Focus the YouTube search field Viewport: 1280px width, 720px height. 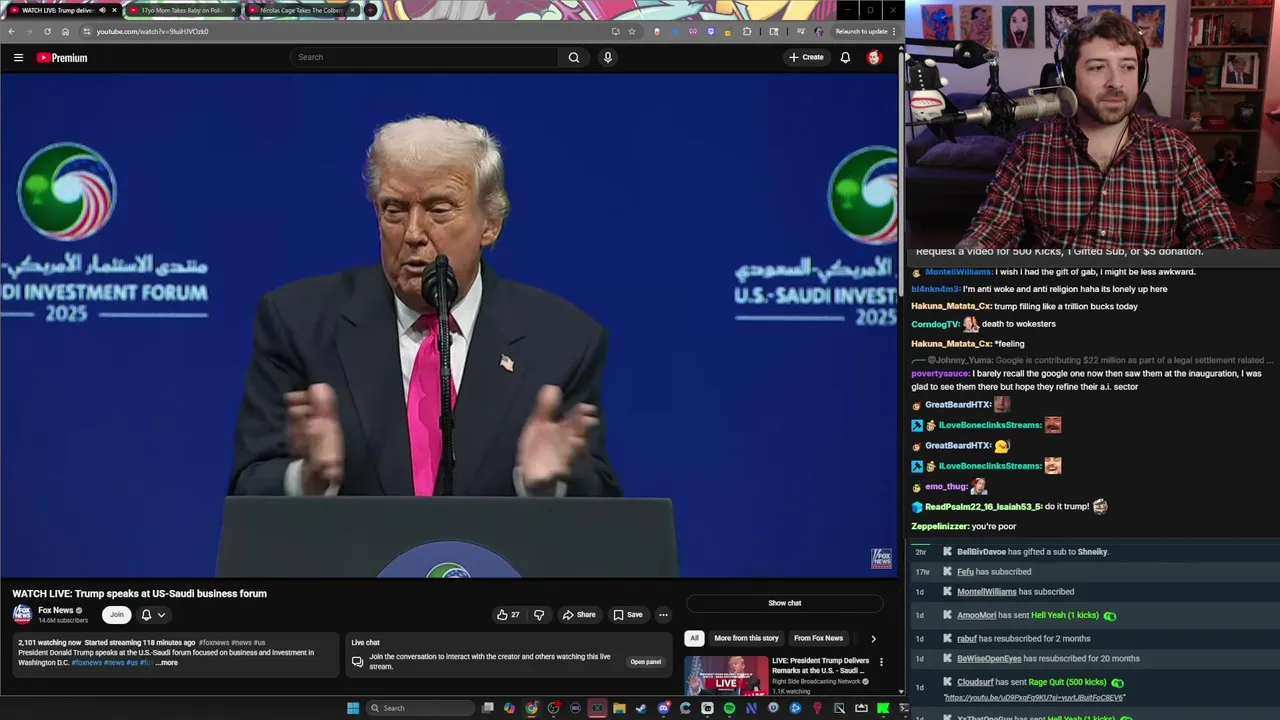point(425,57)
